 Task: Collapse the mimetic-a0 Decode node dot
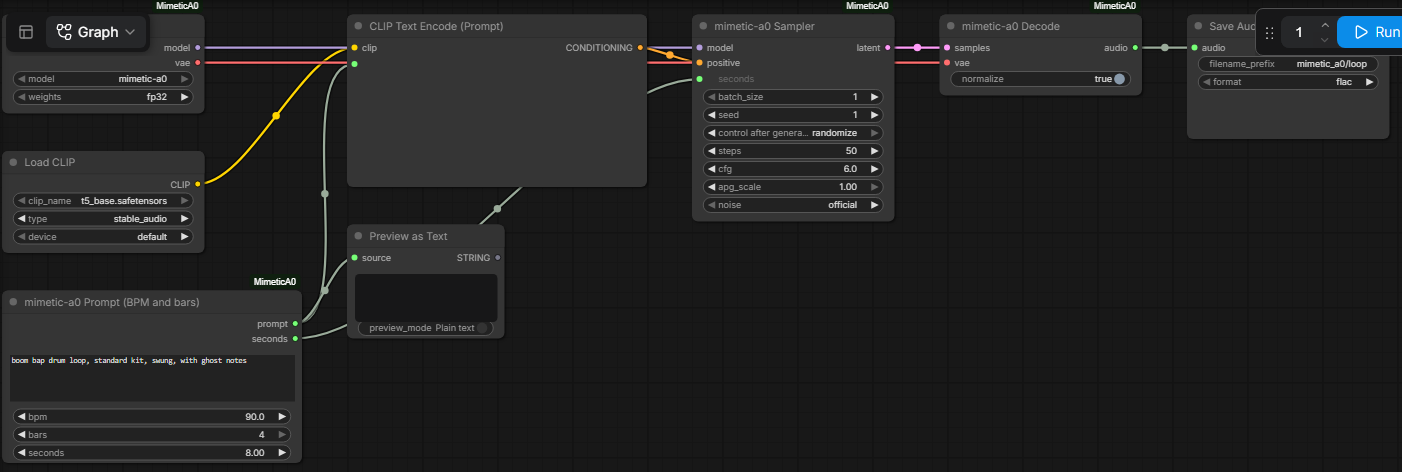951,26
